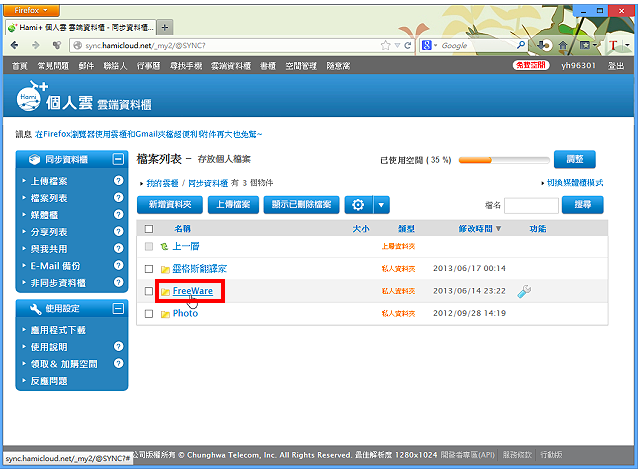Image resolution: width=642 pixels, height=474 pixels.
Task: Click the help icon beside 檔案列表 in the sidebar
Action: 118,198
